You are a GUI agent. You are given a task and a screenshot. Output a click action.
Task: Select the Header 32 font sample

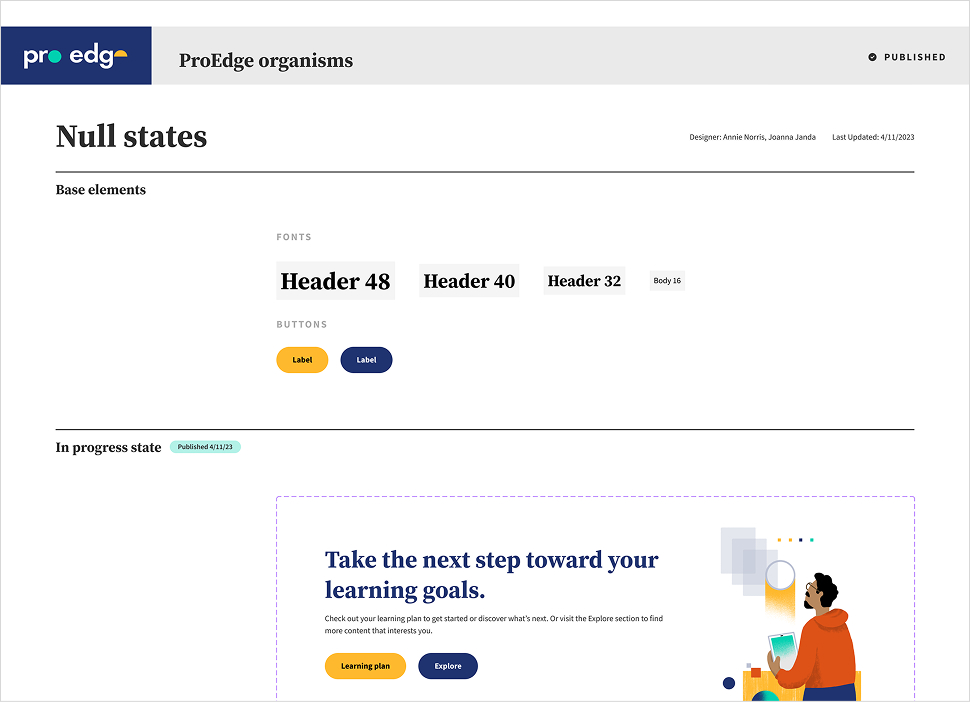[x=584, y=281]
